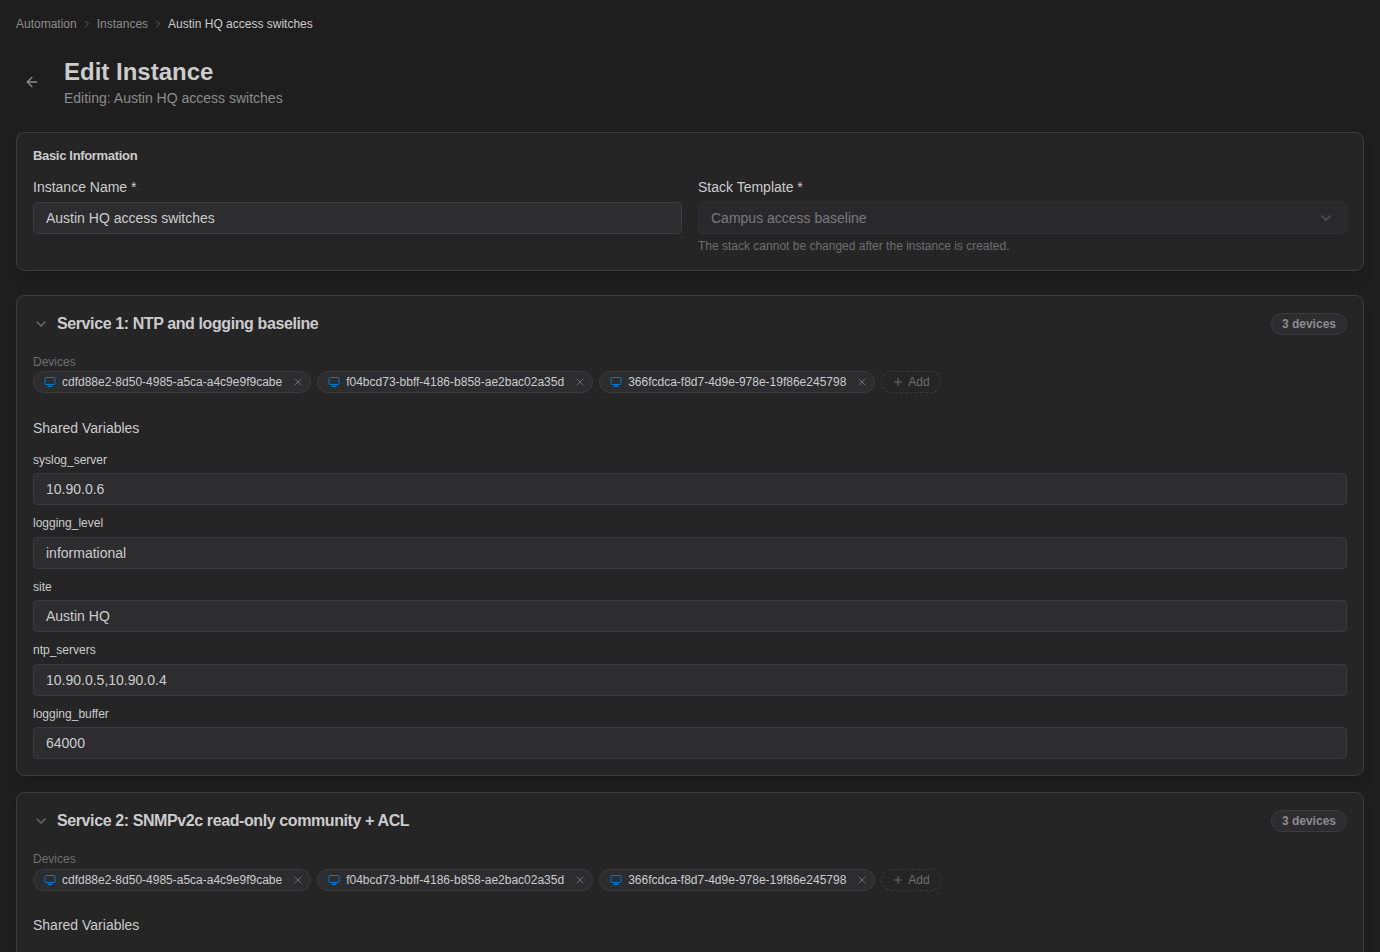
Task: Edit the site field value Austin HQ
Action: (x=690, y=616)
